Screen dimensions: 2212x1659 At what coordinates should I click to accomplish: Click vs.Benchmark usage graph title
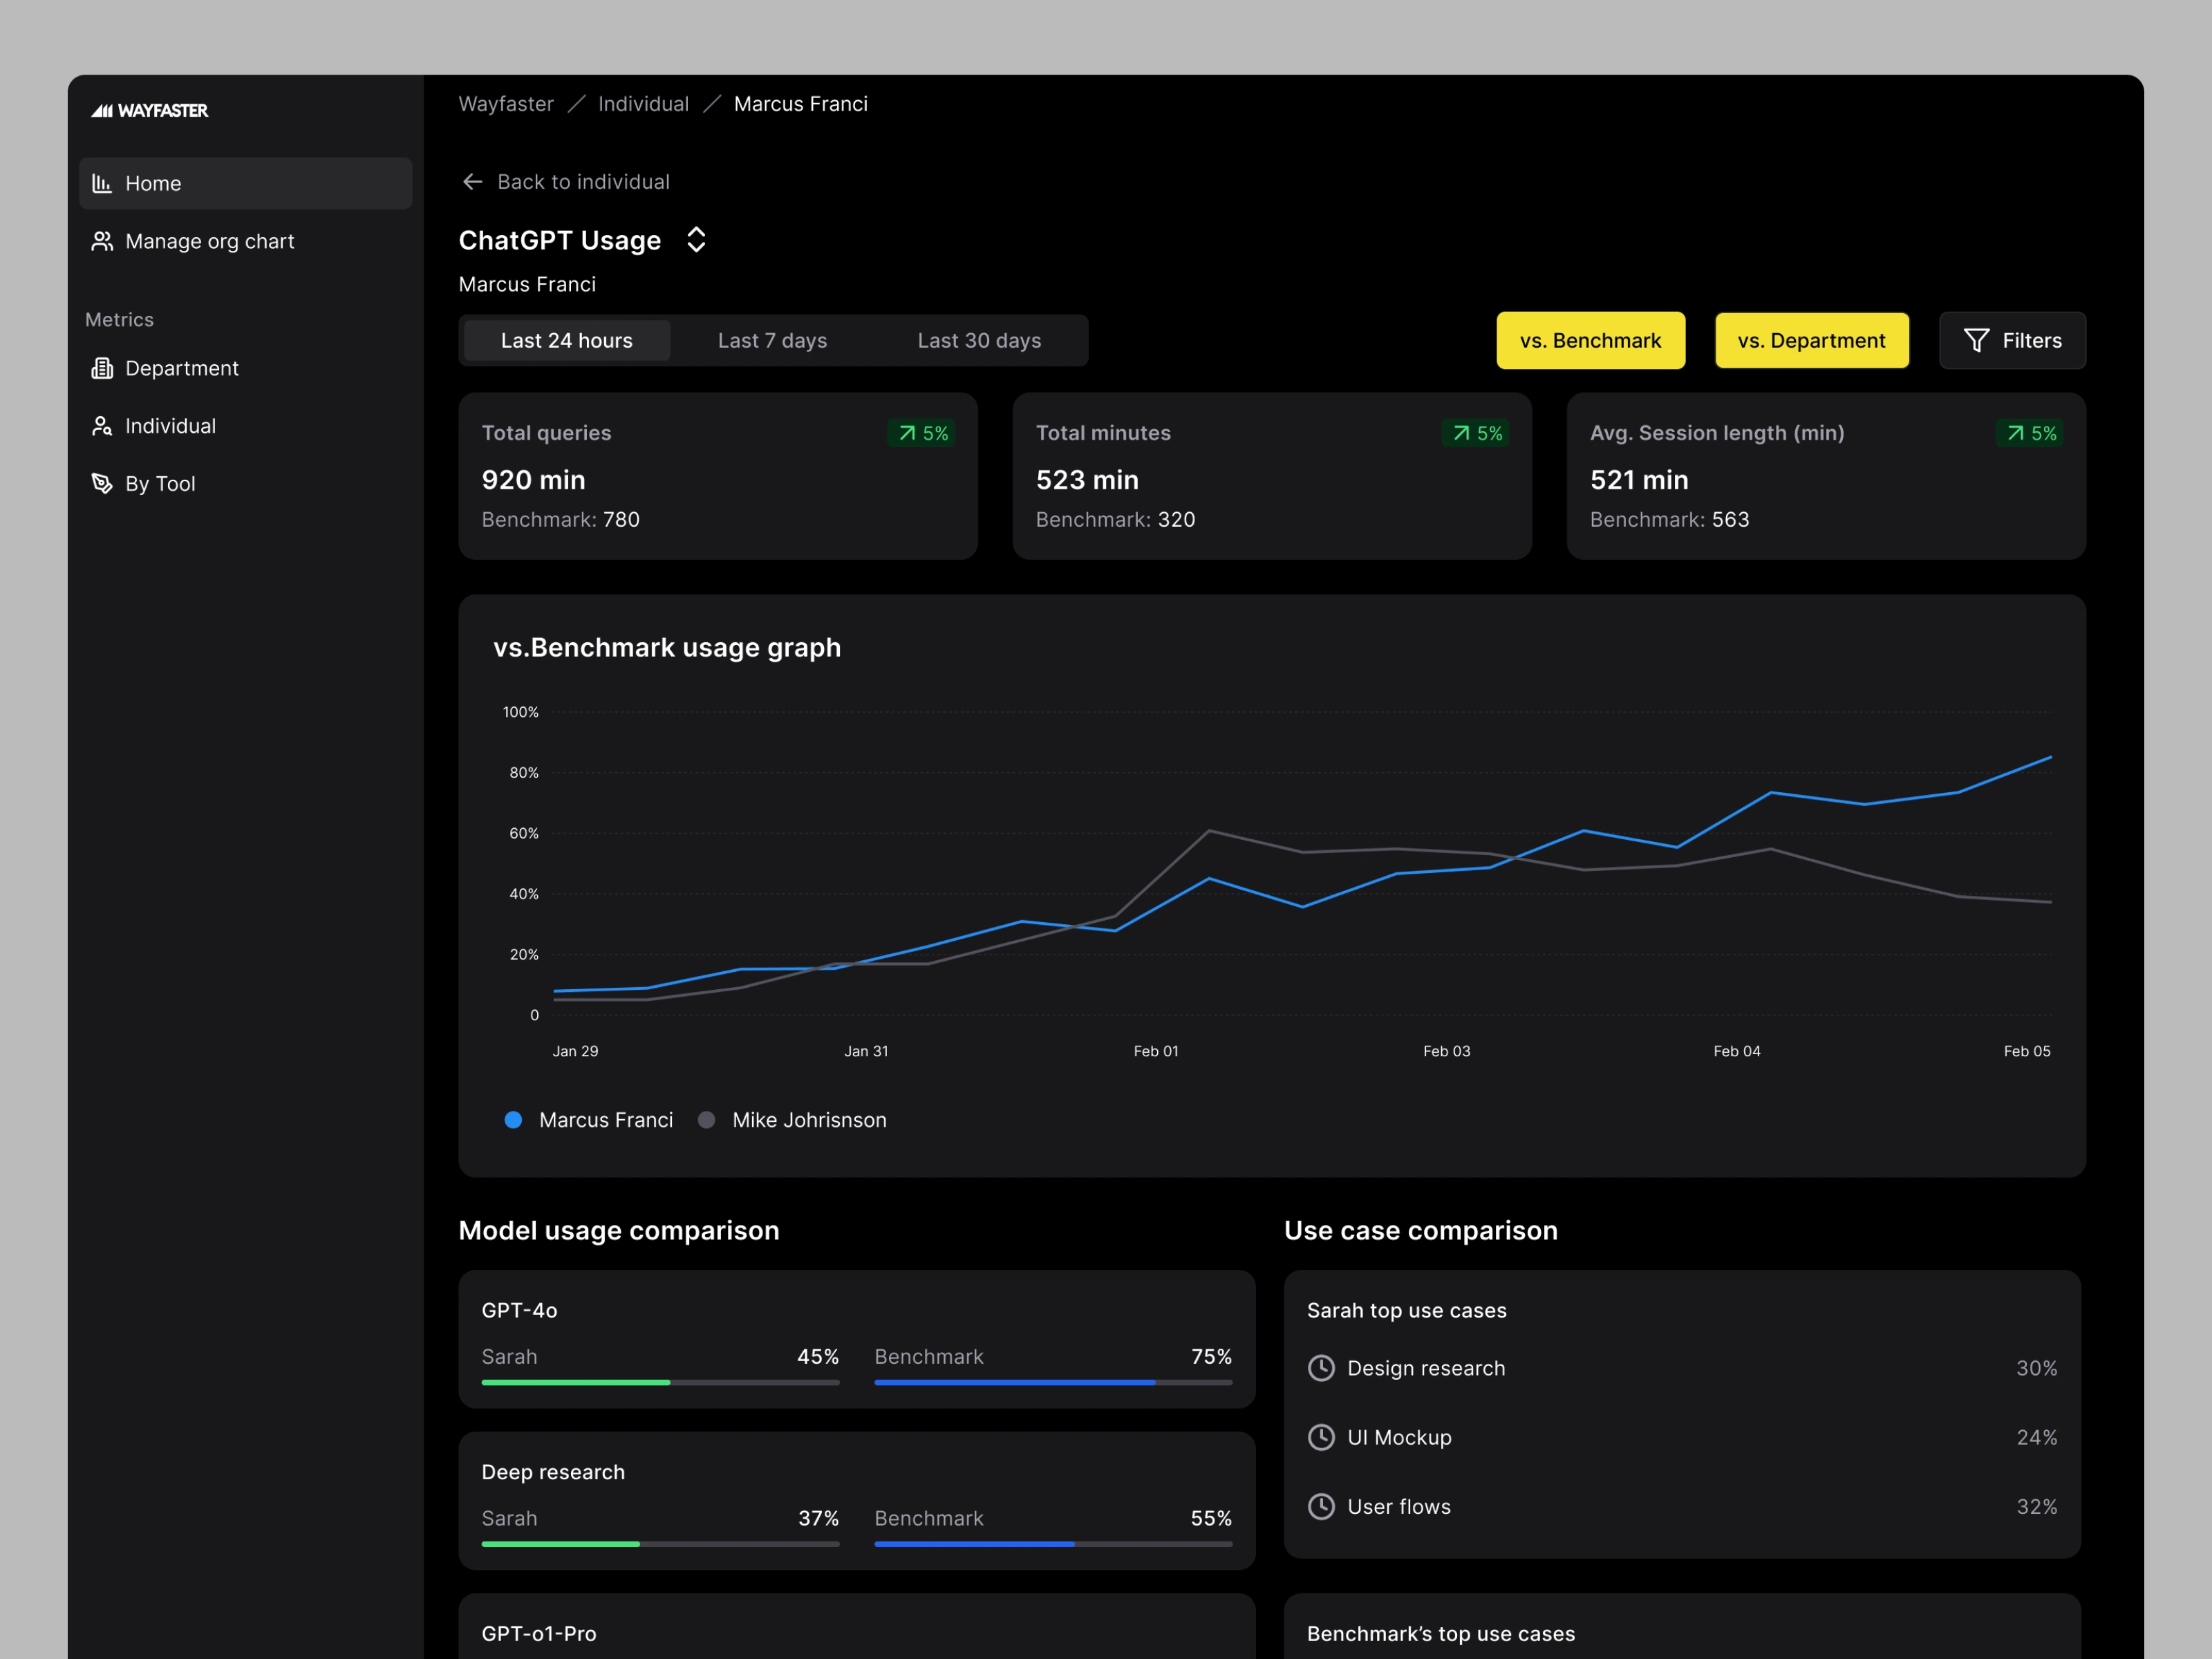pyautogui.click(x=667, y=648)
